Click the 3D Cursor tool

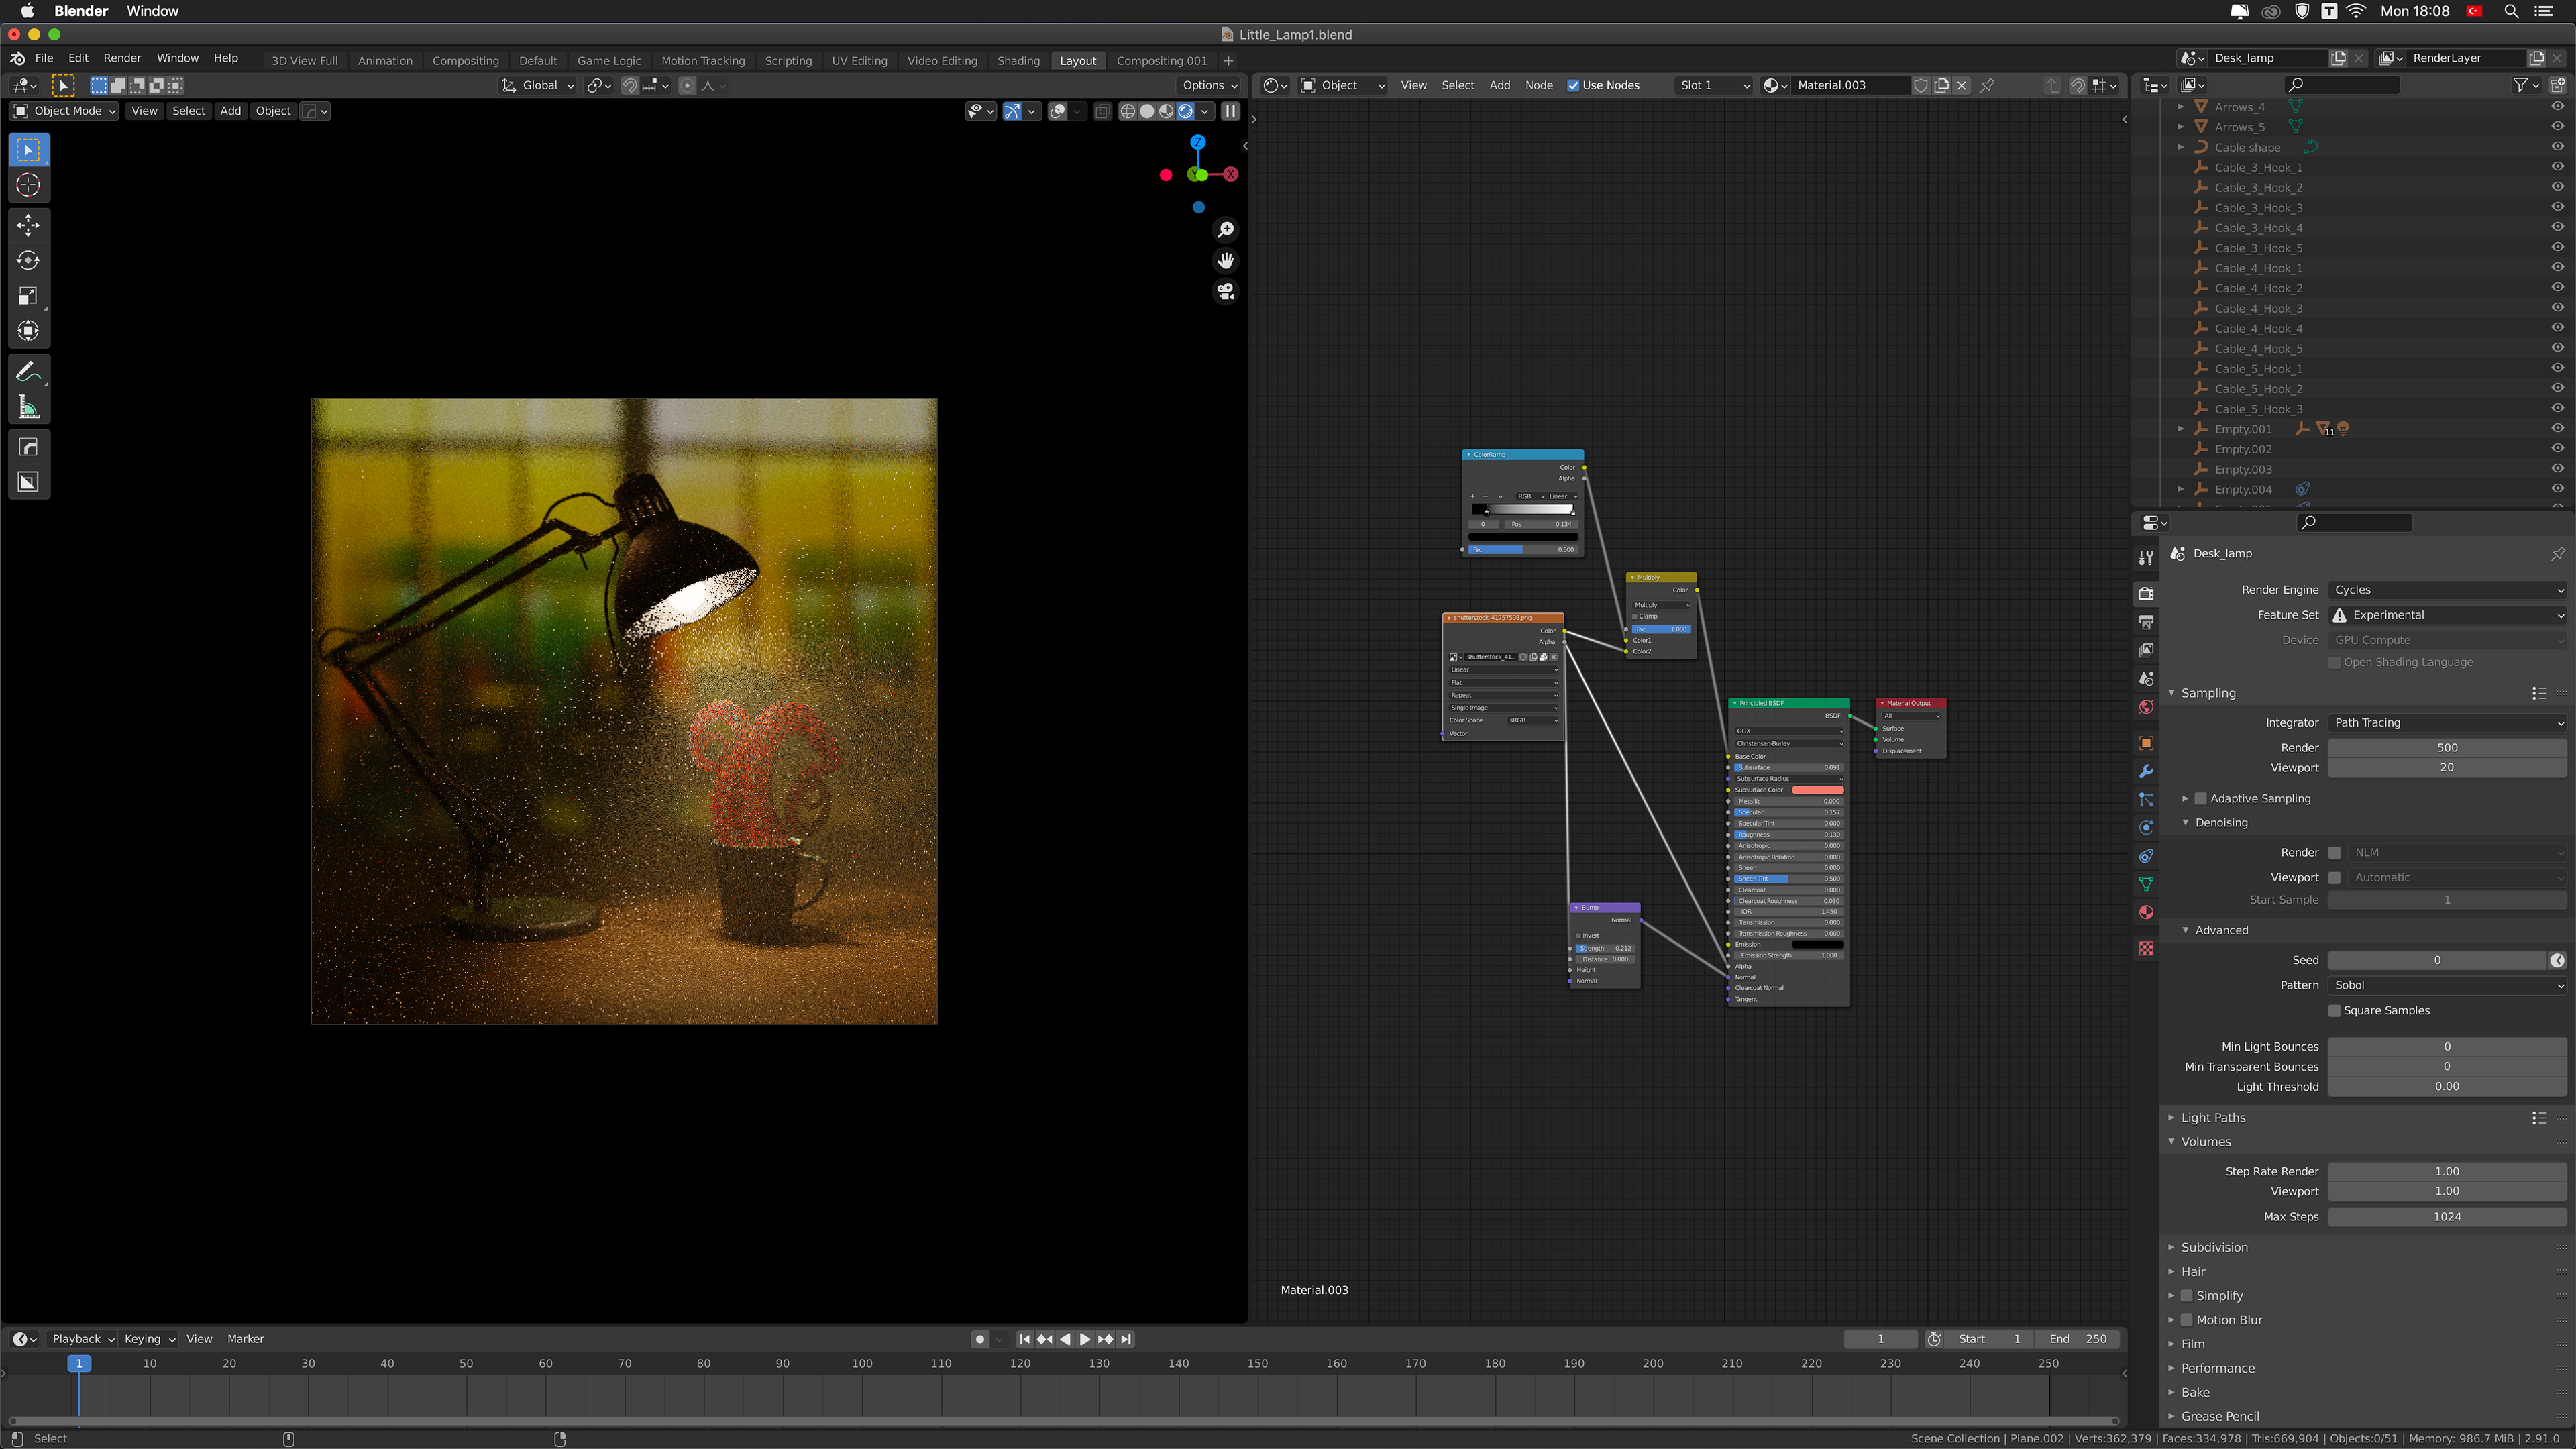click(28, 185)
